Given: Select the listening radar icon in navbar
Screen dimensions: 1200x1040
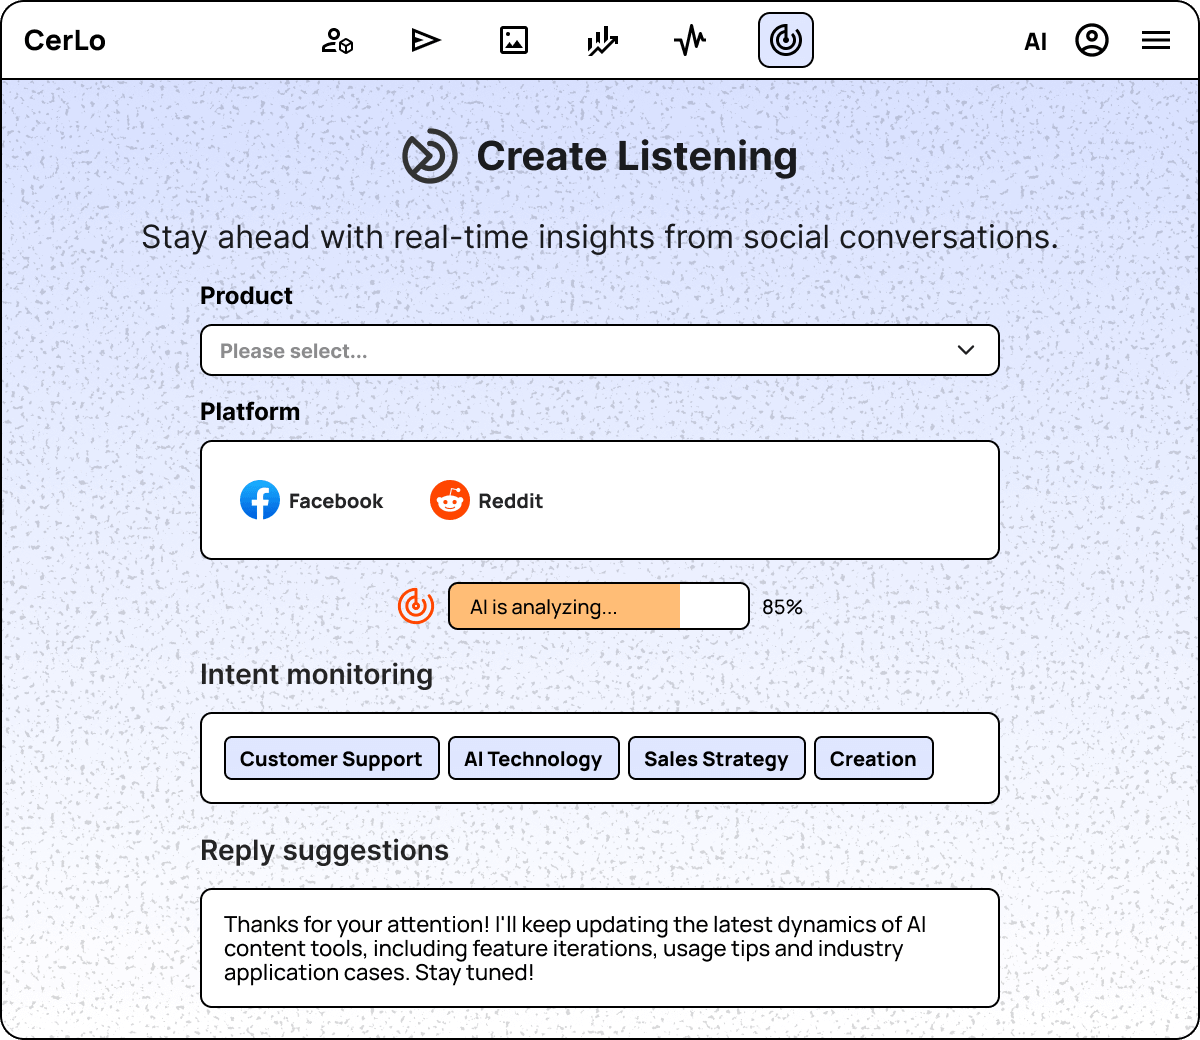Looking at the screenshot, I should (x=786, y=41).
